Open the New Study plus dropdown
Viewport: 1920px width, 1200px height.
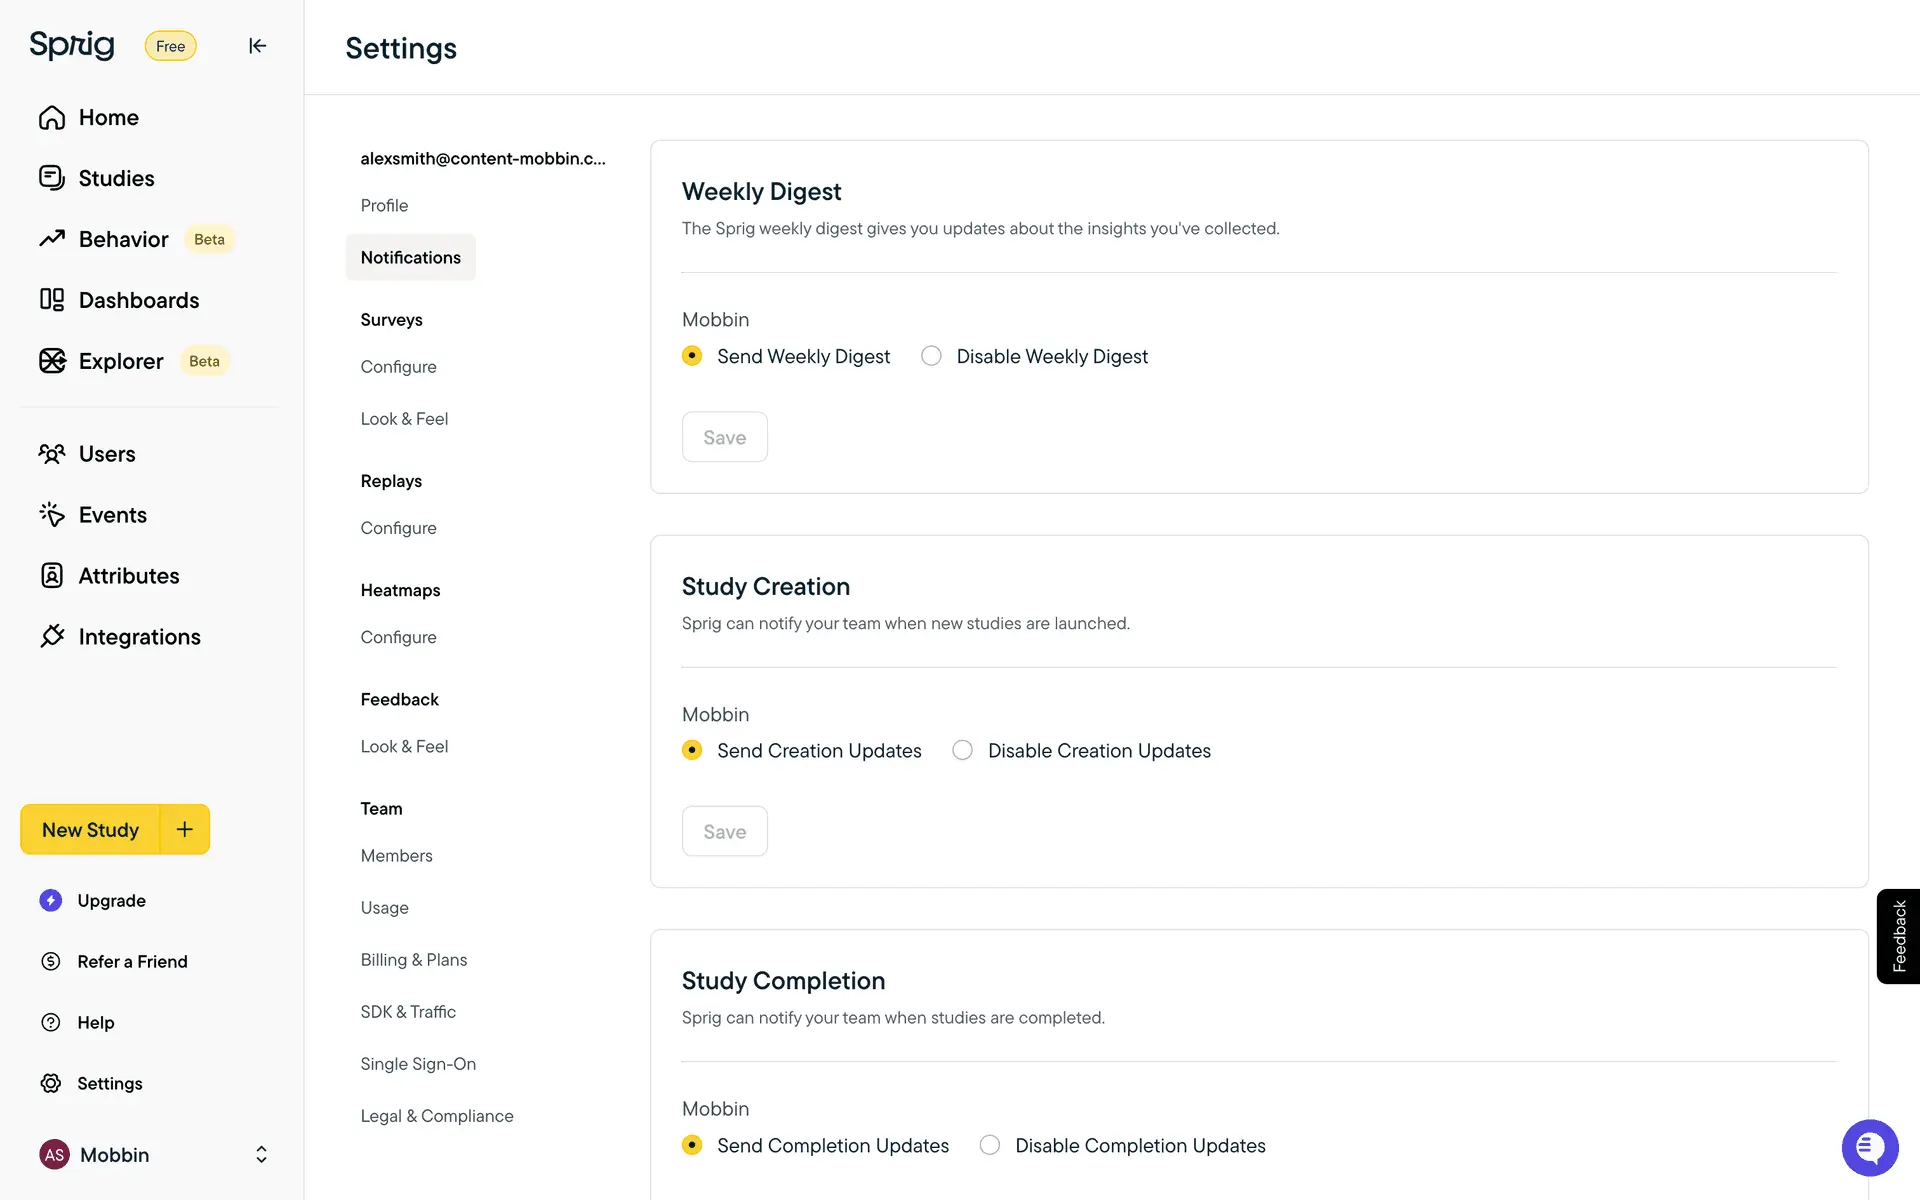[x=185, y=829]
